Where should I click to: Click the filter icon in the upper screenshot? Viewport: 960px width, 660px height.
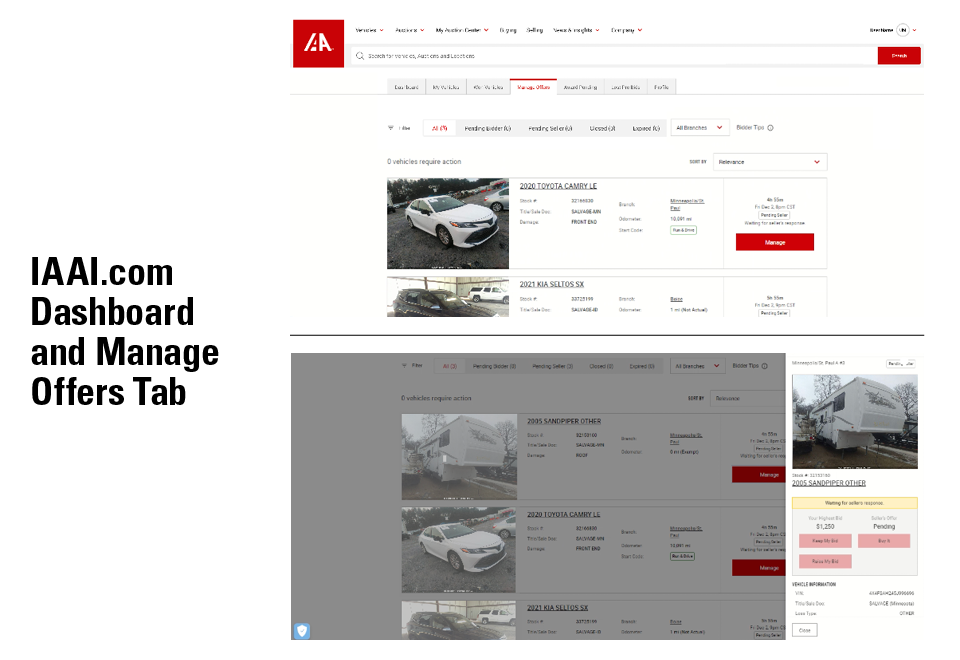point(391,128)
